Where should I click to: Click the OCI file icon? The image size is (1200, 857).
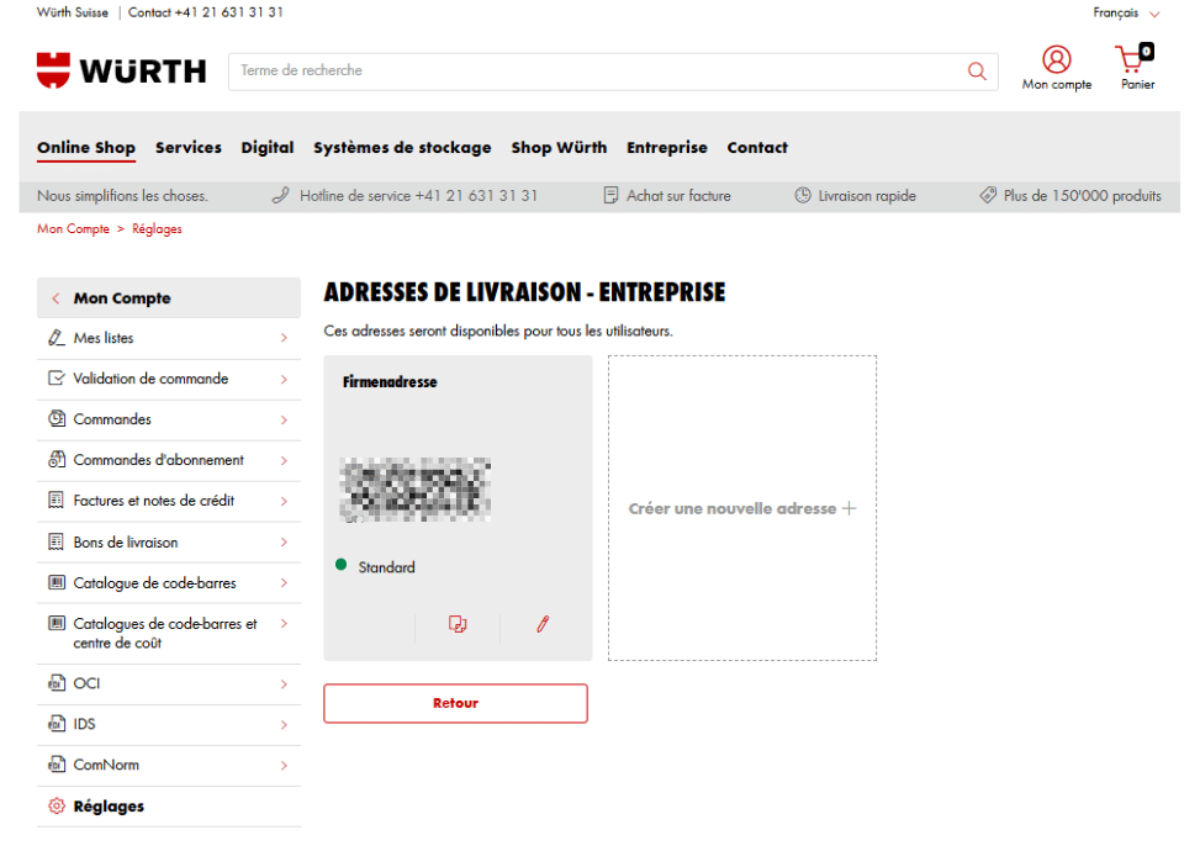pyautogui.click(x=56, y=684)
